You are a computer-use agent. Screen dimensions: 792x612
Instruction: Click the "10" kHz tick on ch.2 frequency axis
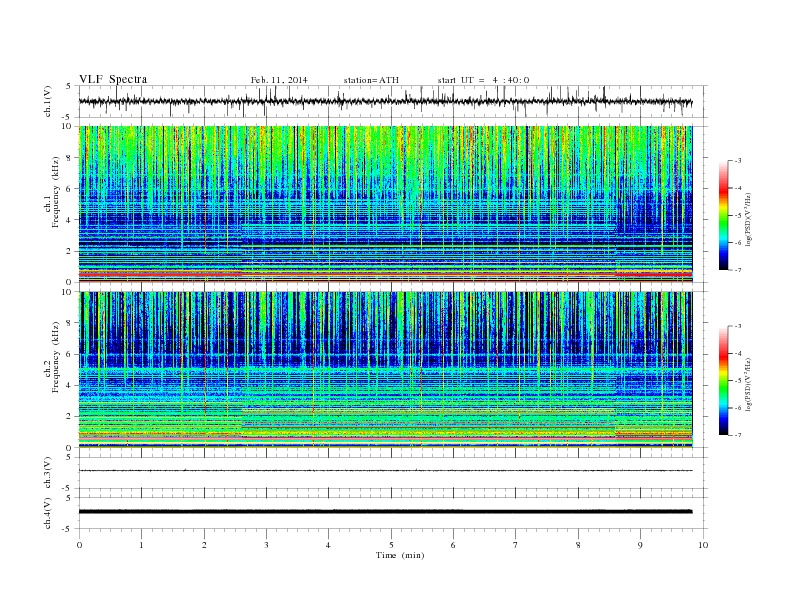click(67, 292)
